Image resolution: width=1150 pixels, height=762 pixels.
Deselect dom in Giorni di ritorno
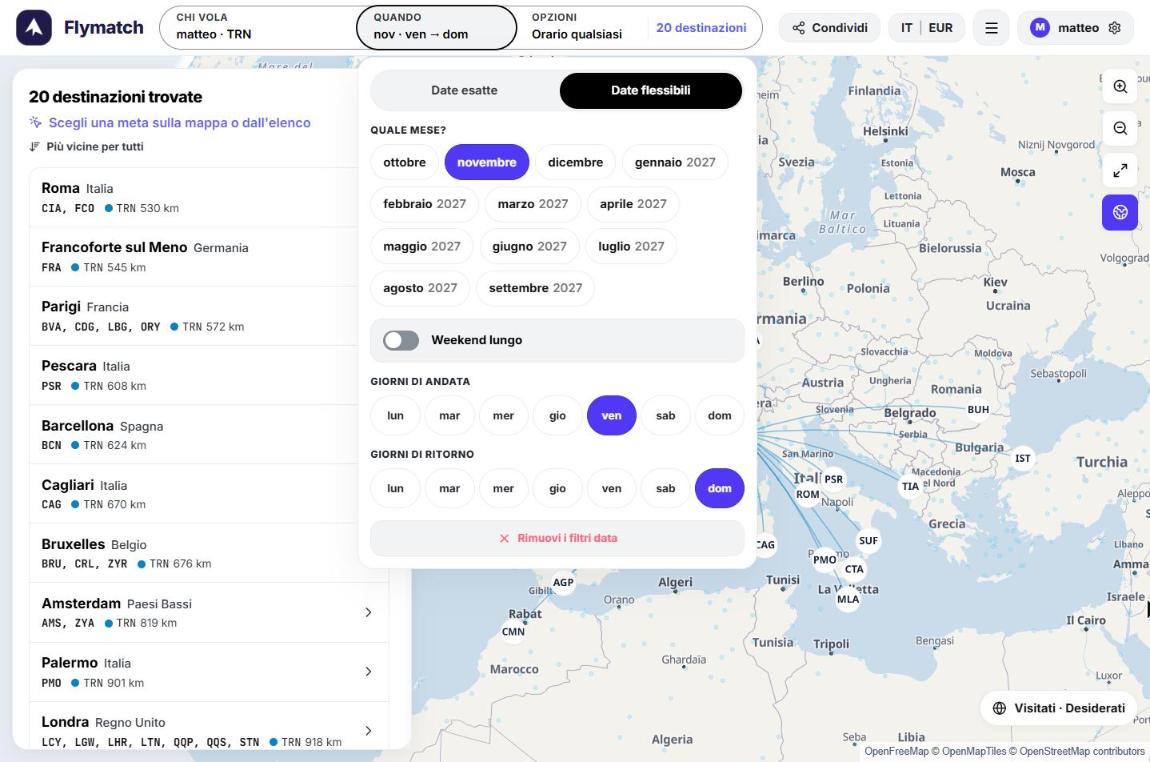pos(719,488)
